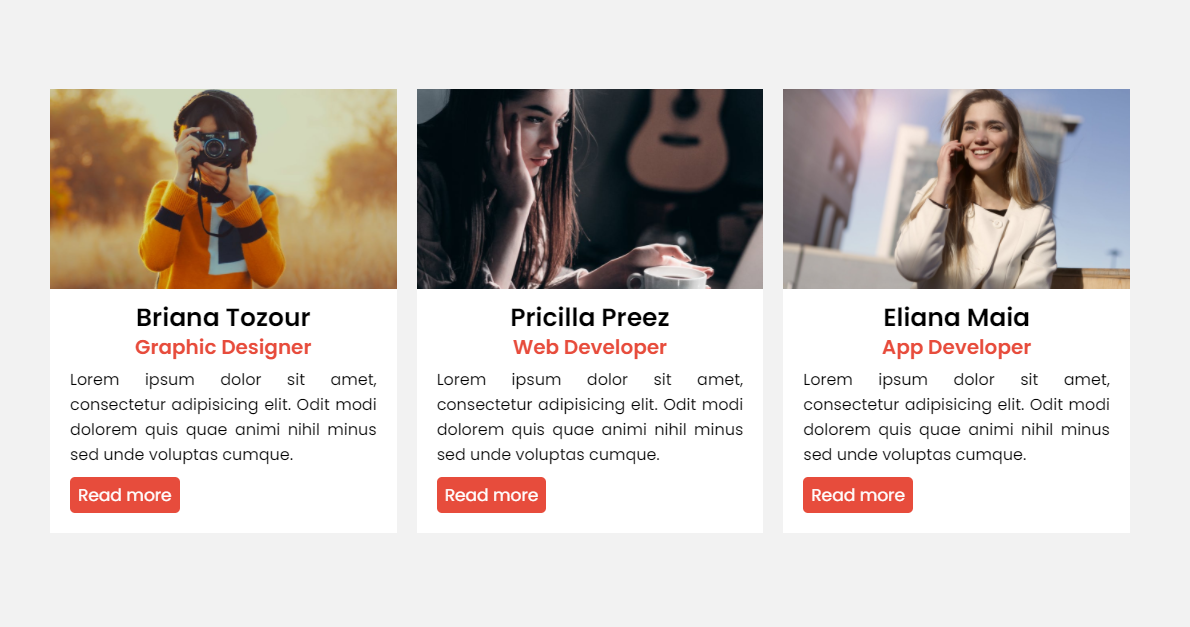The image size is (1190, 627).
Task: Click the Graphic Designer role label
Action: (223, 348)
